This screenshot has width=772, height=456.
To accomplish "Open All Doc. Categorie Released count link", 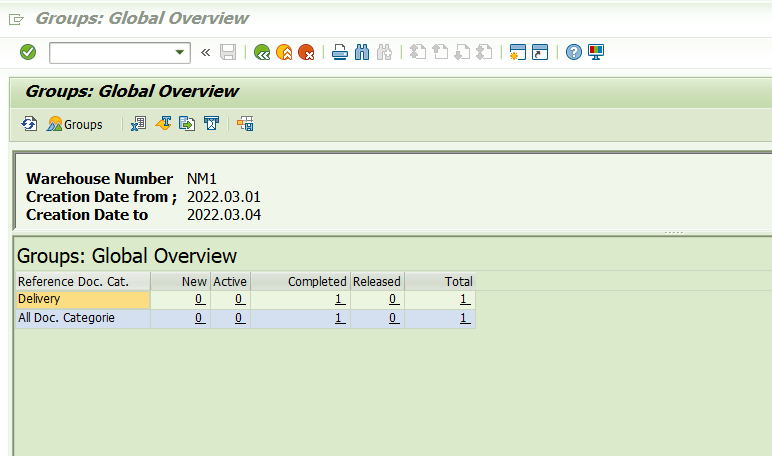I will [393, 318].
